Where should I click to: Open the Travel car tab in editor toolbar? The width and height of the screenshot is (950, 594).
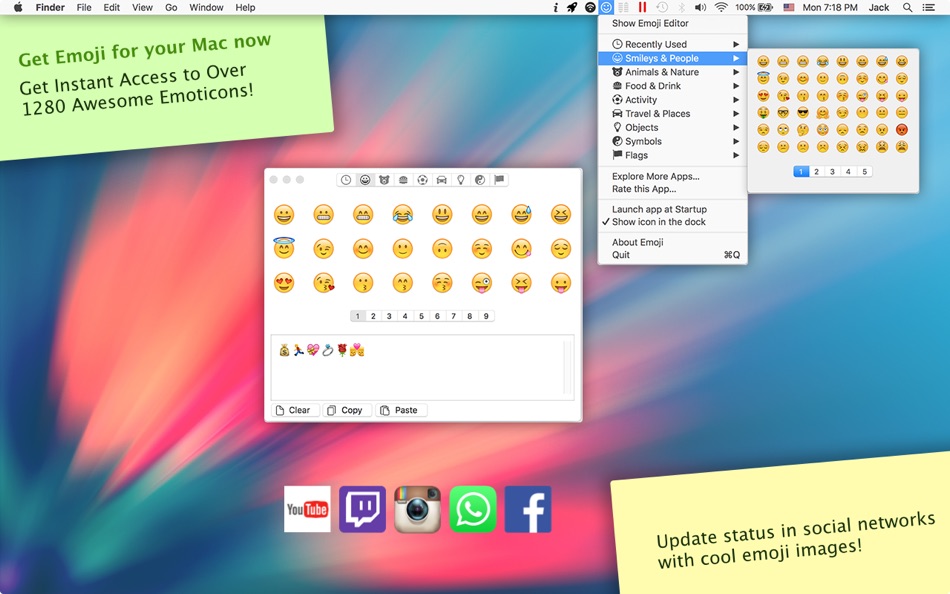(x=442, y=180)
